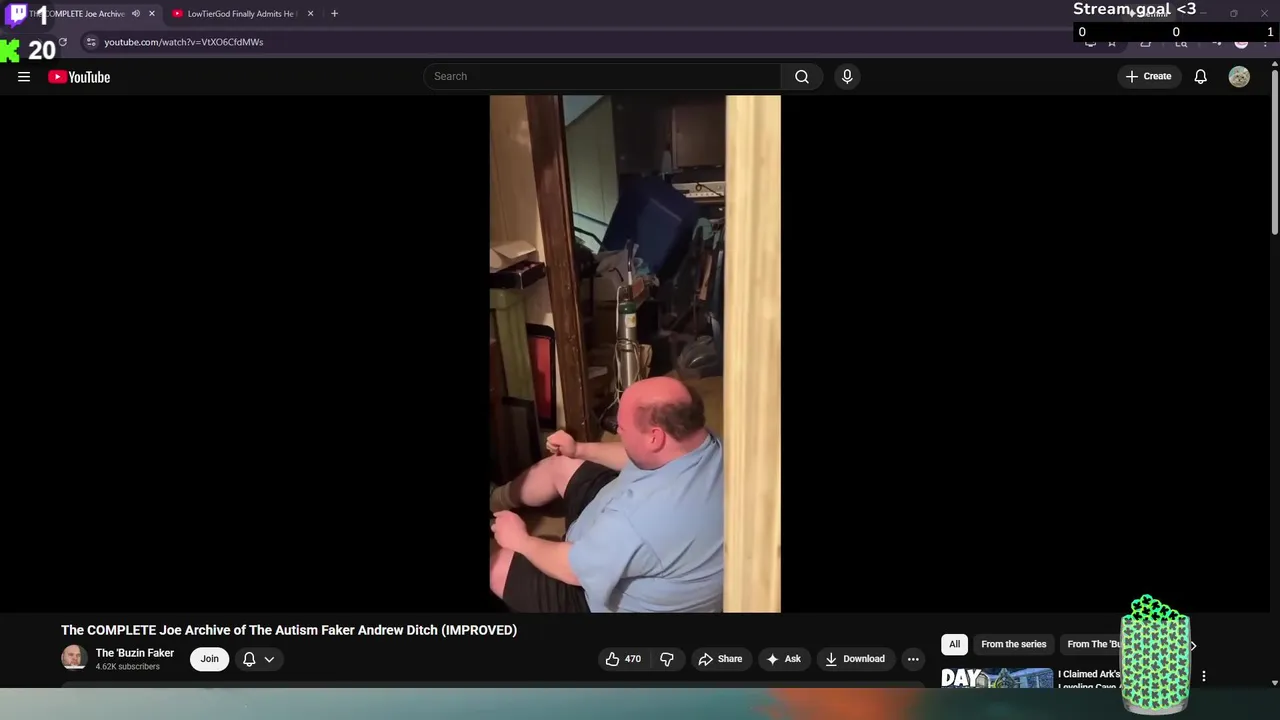Image resolution: width=1280 pixels, height=720 pixels.
Task: View site information icon in address bar
Action: click(x=91, y=42)
